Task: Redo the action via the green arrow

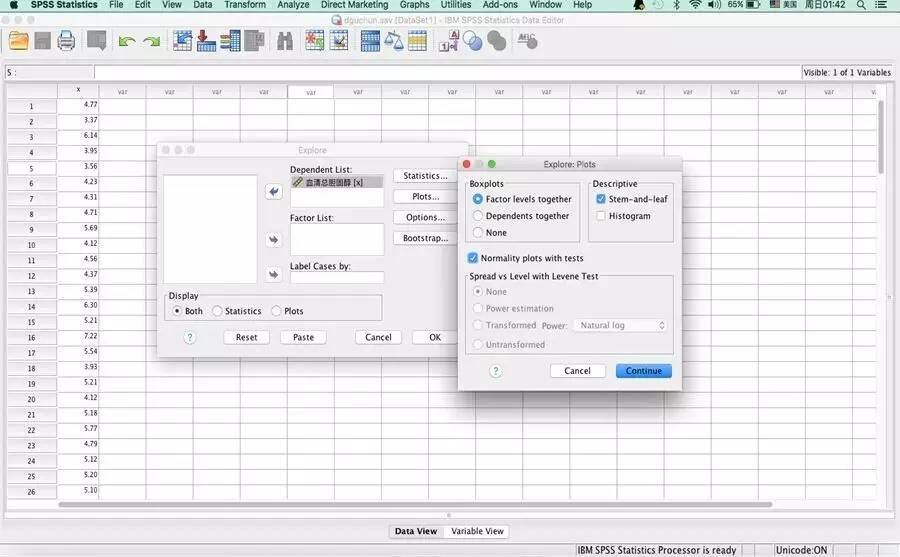Action: pyautogui.click(x=152, y=41)
